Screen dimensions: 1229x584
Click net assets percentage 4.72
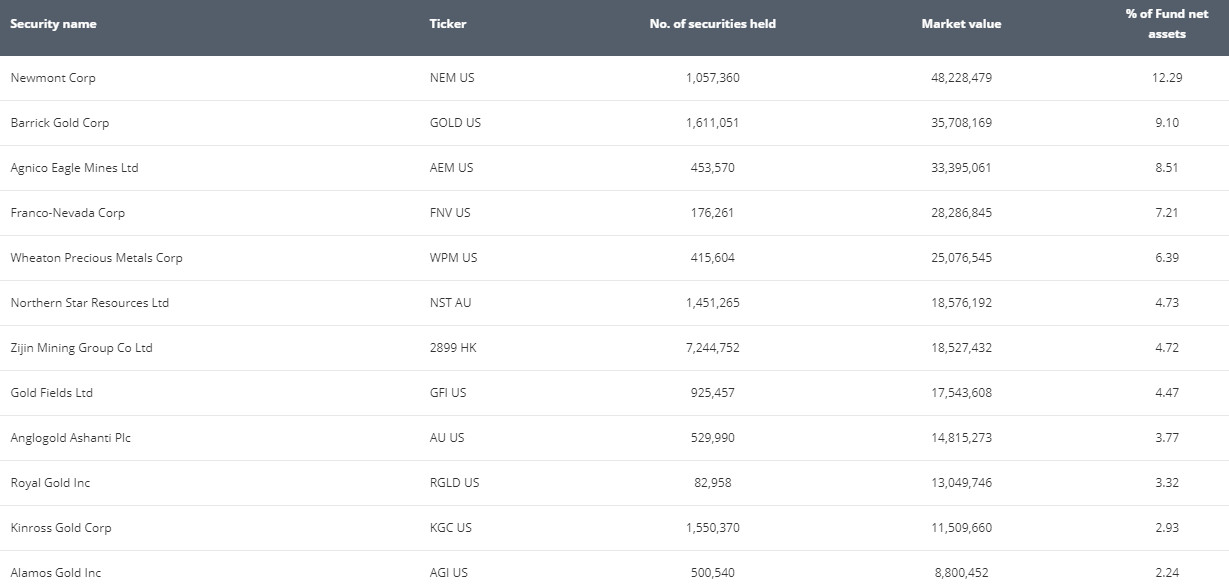pos(1167,348)
